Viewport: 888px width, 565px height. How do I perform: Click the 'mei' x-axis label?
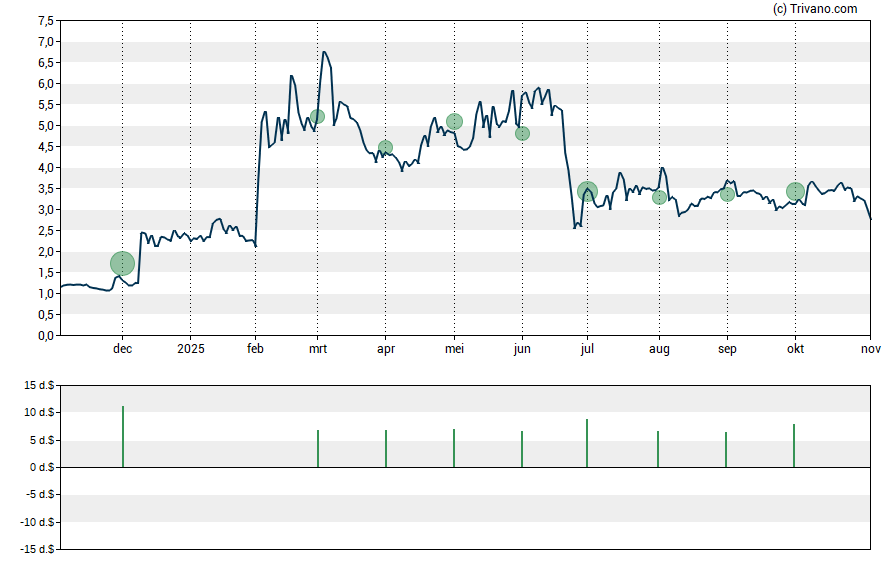[454, 349]
